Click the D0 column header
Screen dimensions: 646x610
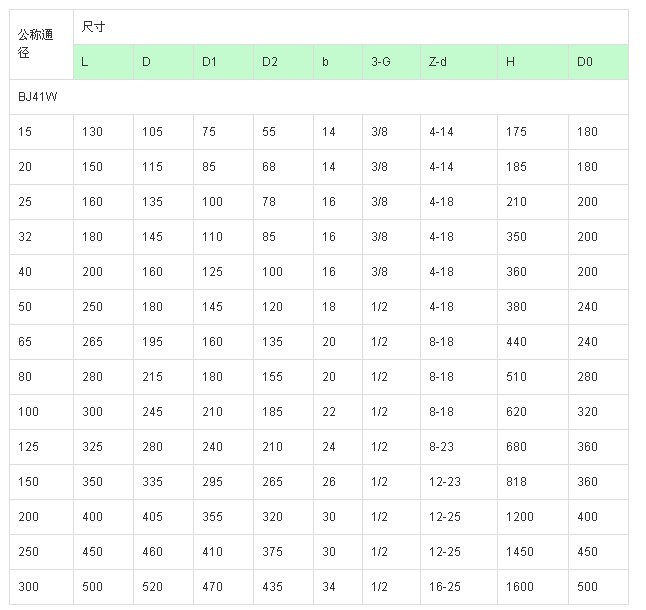(585, 62)
